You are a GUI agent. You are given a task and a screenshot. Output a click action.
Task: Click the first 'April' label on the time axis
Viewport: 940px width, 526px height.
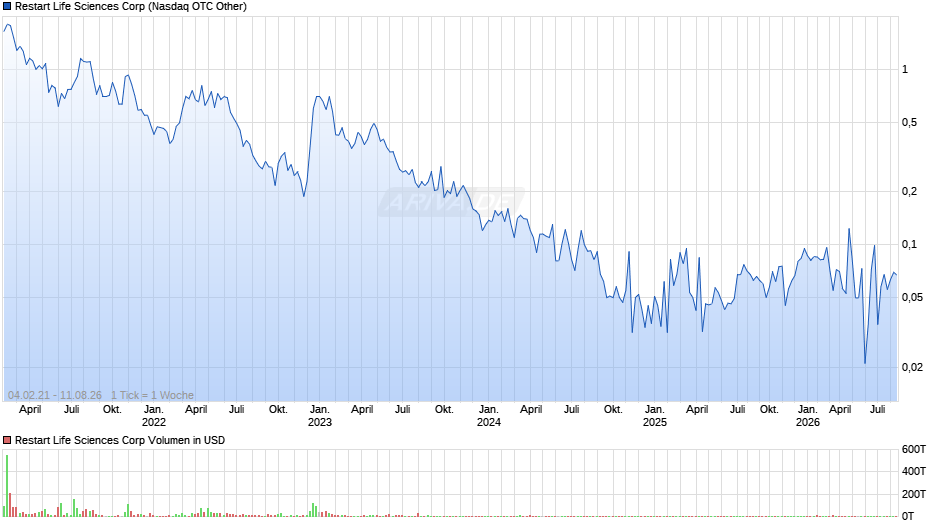click(x=30, y=410)
